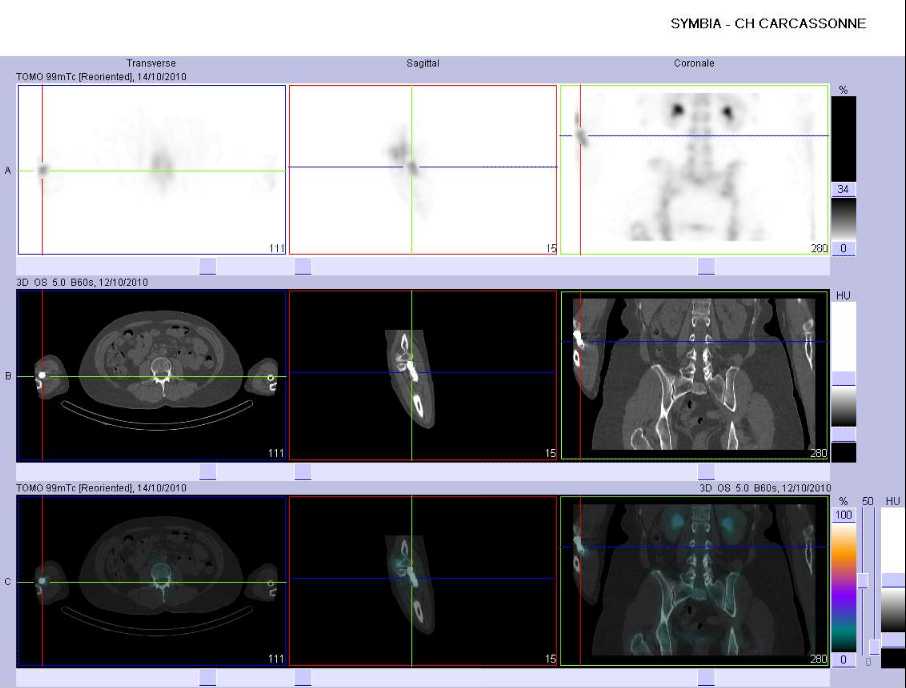Select the row C fused coronal view
This screenshot has height=688, width=906.
click(x=695, y=581)
